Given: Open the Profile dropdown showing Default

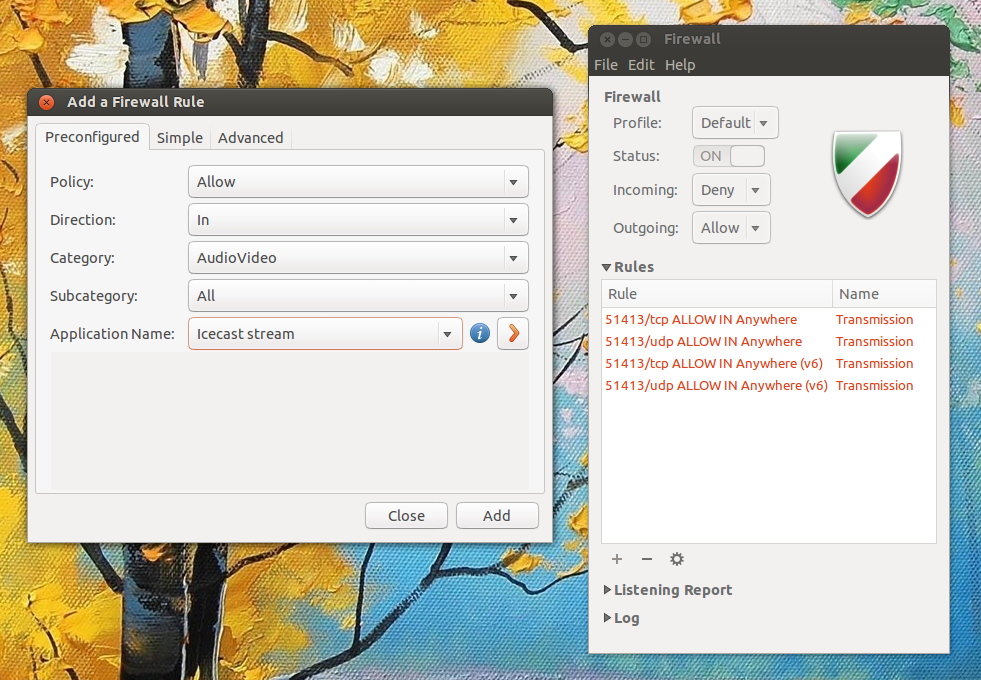Looking at the screenshot, I should [x=735, y=122].
